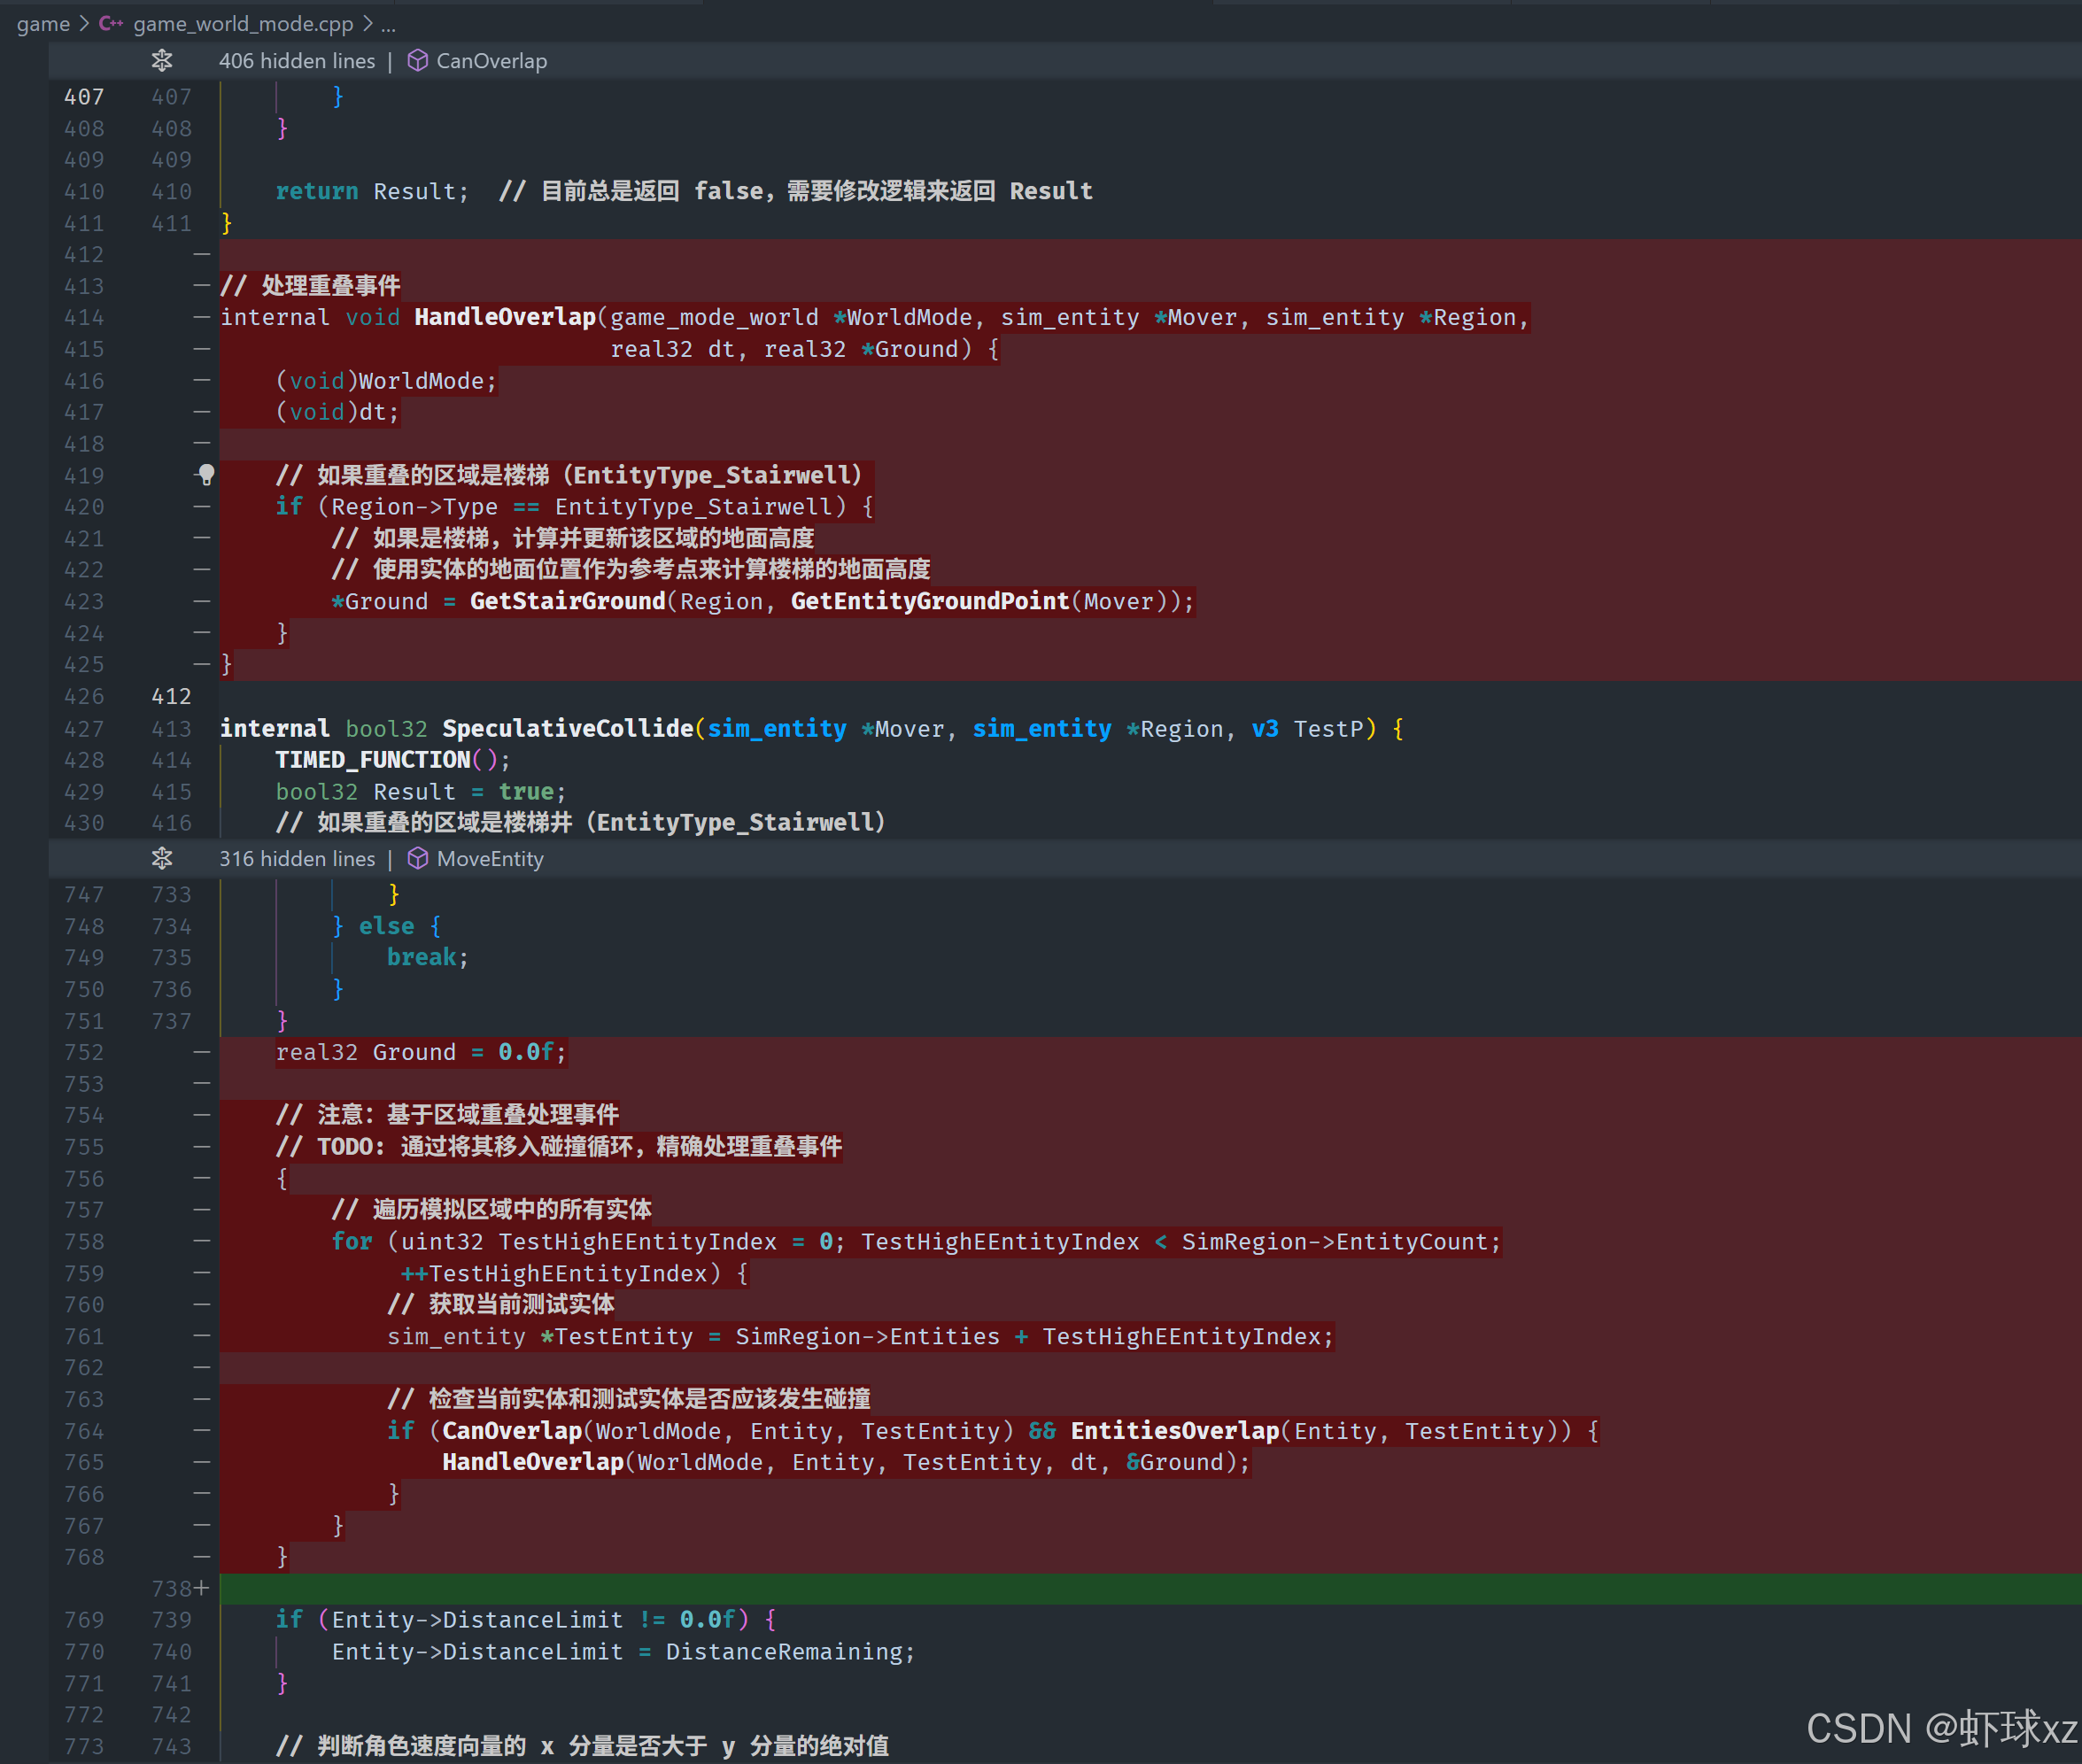Reveal the 316 hidden lines
The image size is (2082, 1764).
tap(297, 859)
